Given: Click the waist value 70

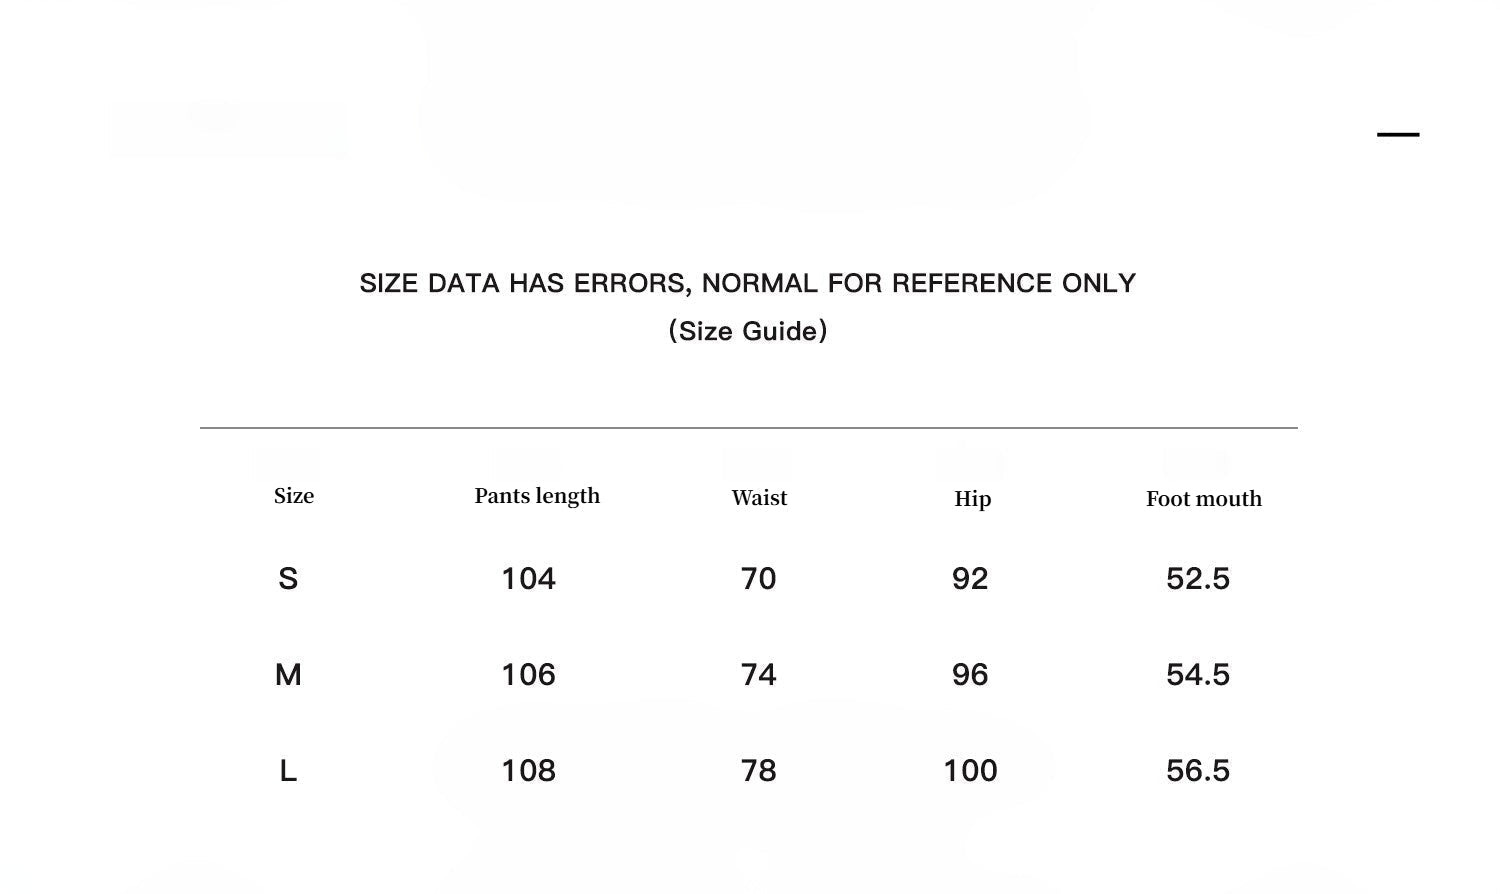Looking at the screenshot, I should coord(758,579).
